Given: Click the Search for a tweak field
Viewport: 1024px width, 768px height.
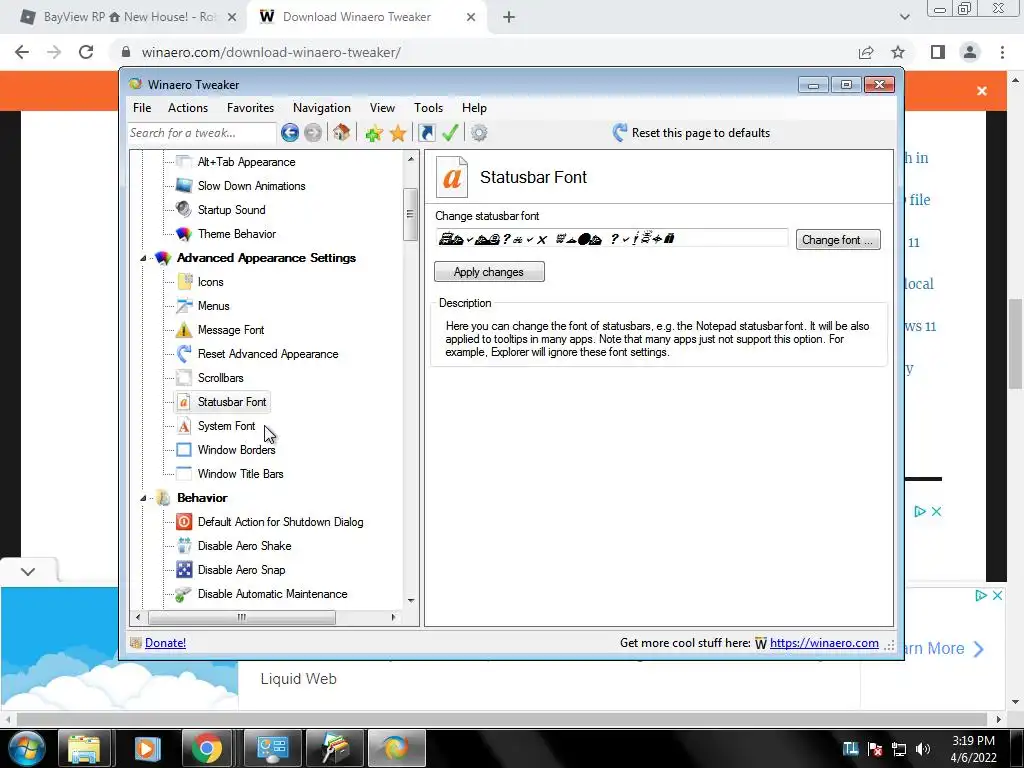Looking at the screenshot, I should [201, 133].
